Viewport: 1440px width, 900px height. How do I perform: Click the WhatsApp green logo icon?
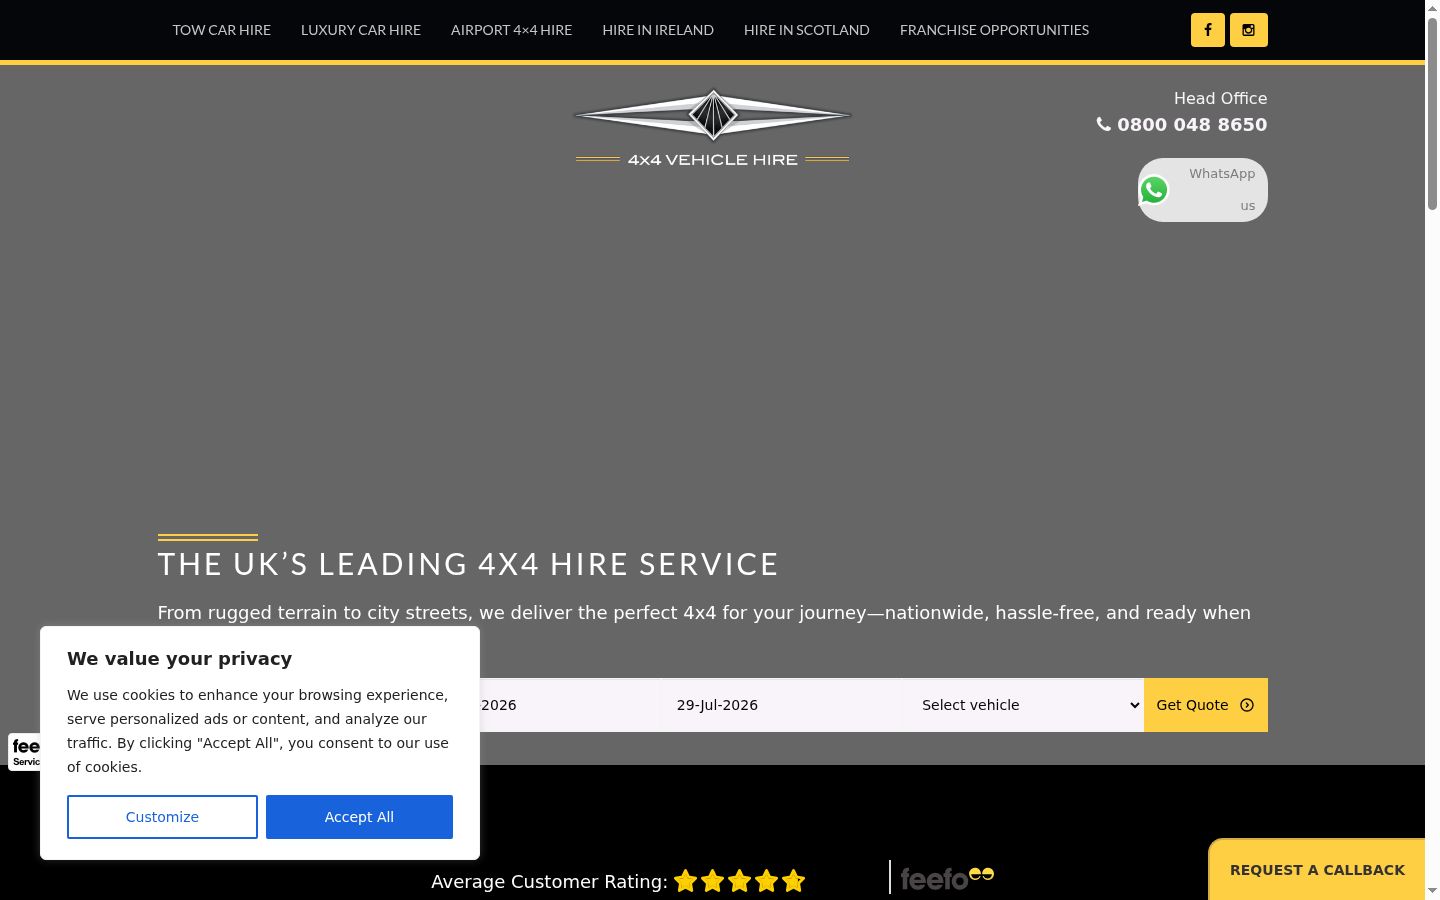coord(1154,190)
